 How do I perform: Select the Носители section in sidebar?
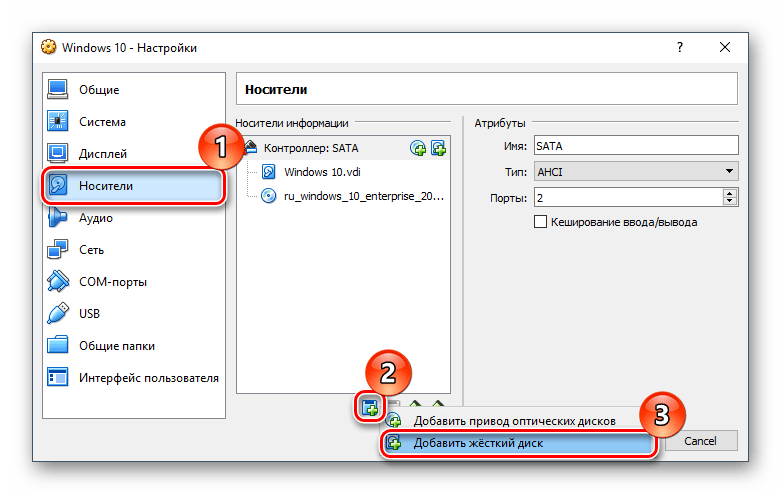tap(133, 186)
